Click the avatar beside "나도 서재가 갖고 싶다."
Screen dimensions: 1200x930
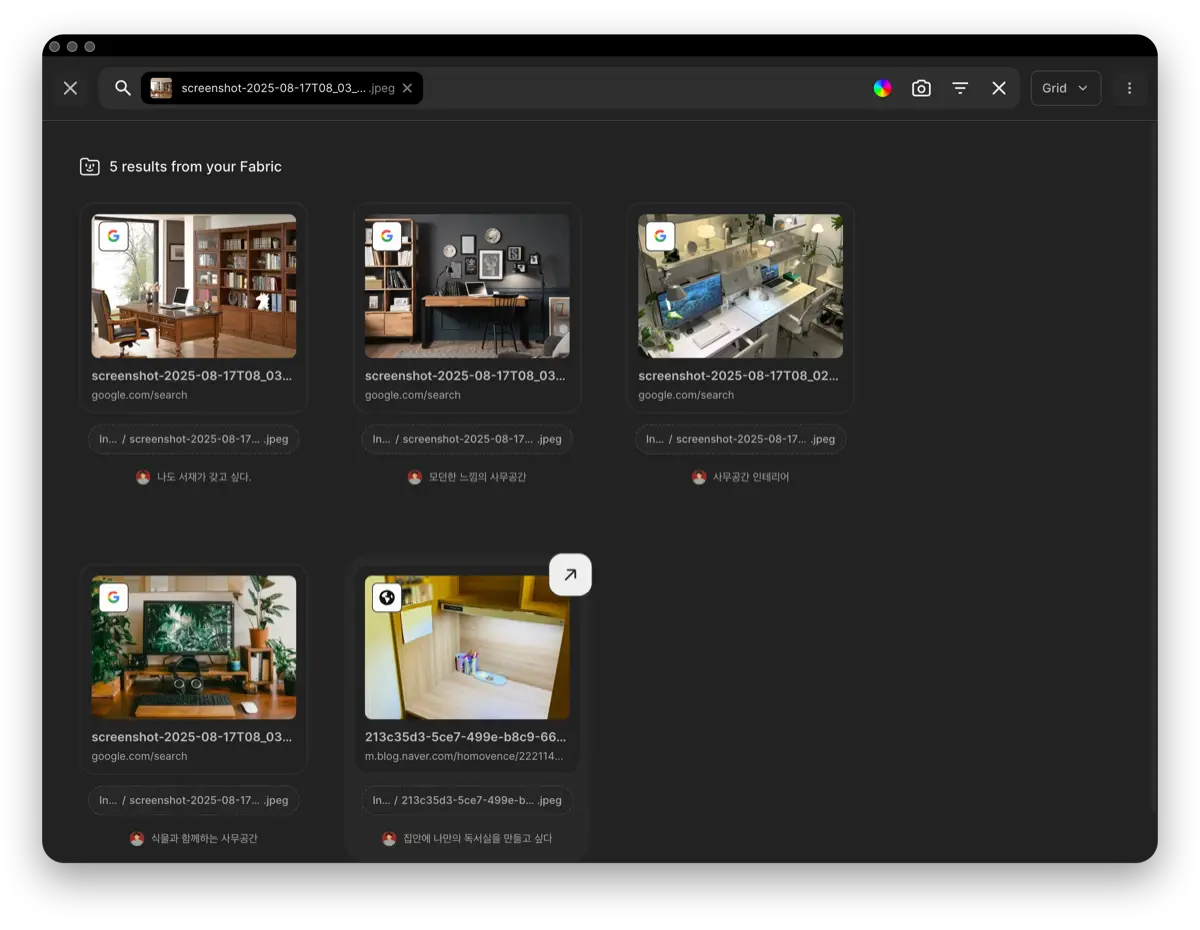coord(143,477)
